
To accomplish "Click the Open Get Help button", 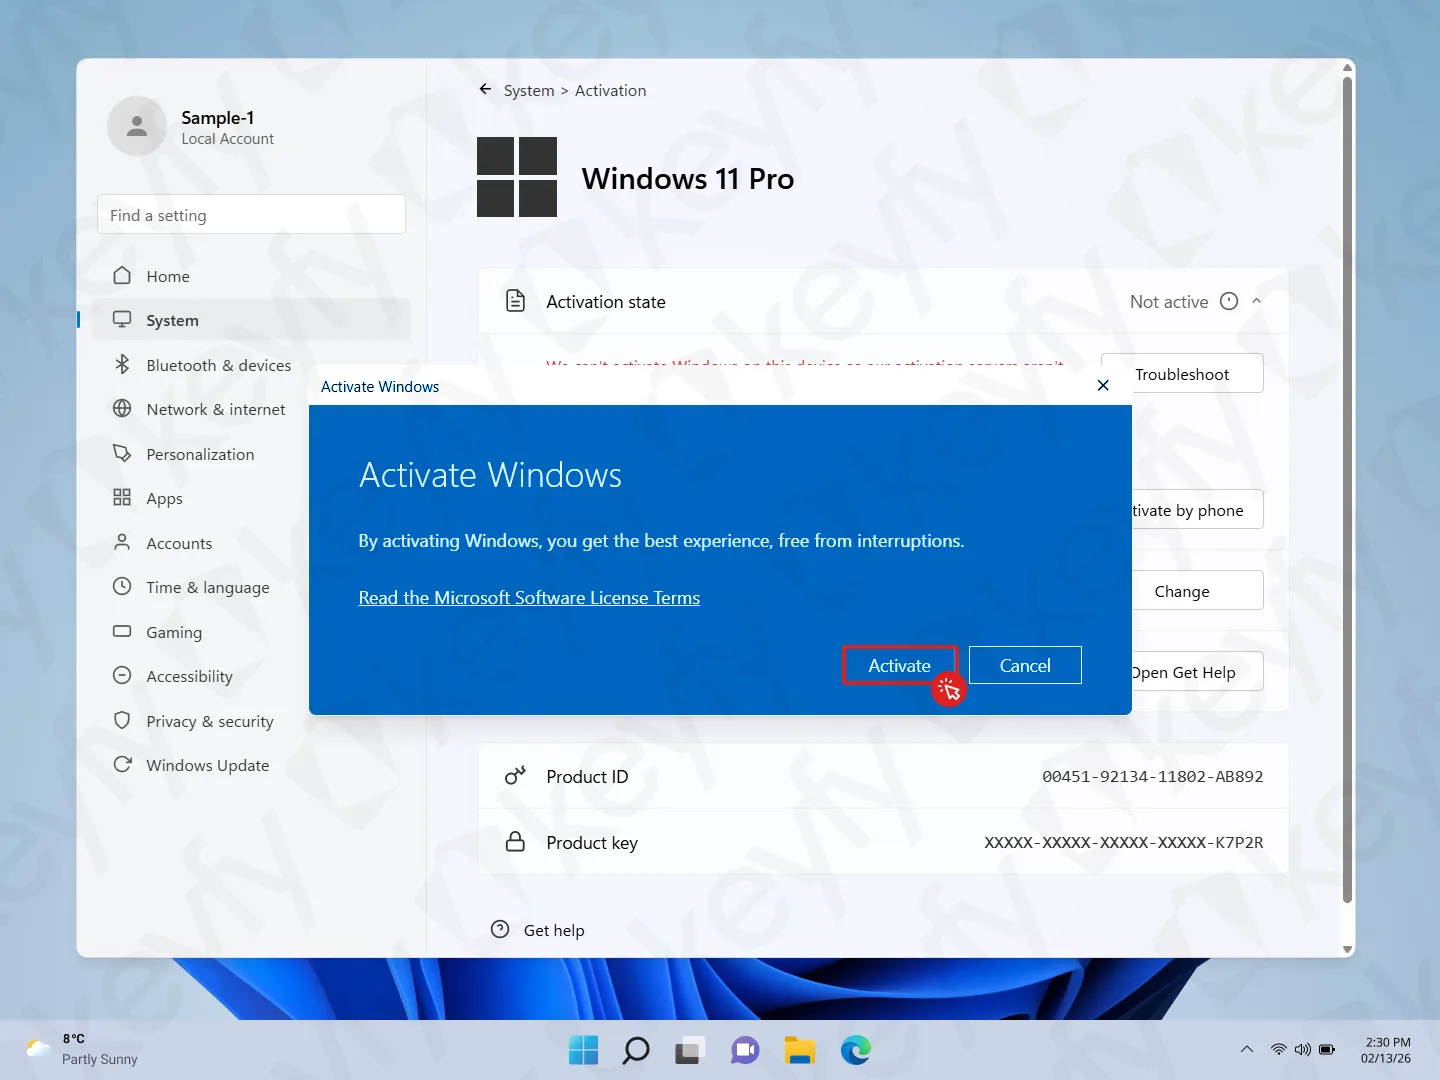I will click(x=1198, y=672).
